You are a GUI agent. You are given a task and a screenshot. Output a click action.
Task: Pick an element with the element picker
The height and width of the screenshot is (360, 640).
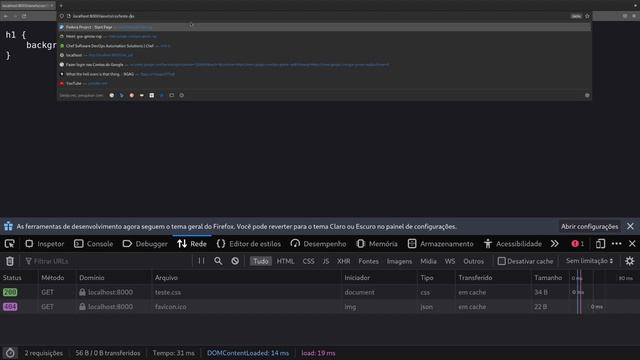pyautogui.click(x=9, y=244)
